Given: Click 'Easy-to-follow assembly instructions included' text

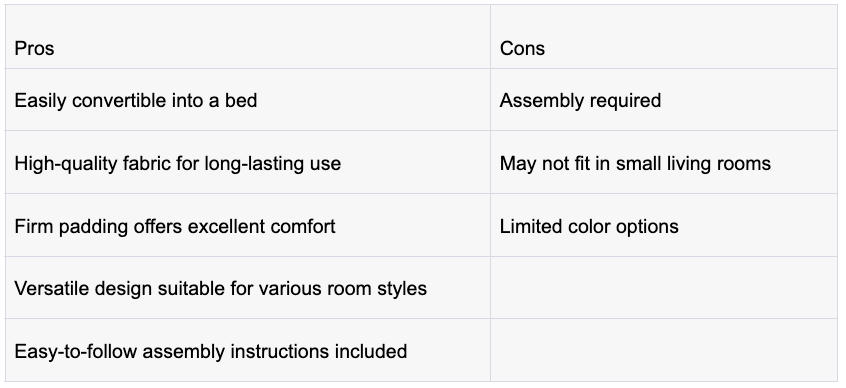Looking at the screenshot, I should (x=210, y=351).
